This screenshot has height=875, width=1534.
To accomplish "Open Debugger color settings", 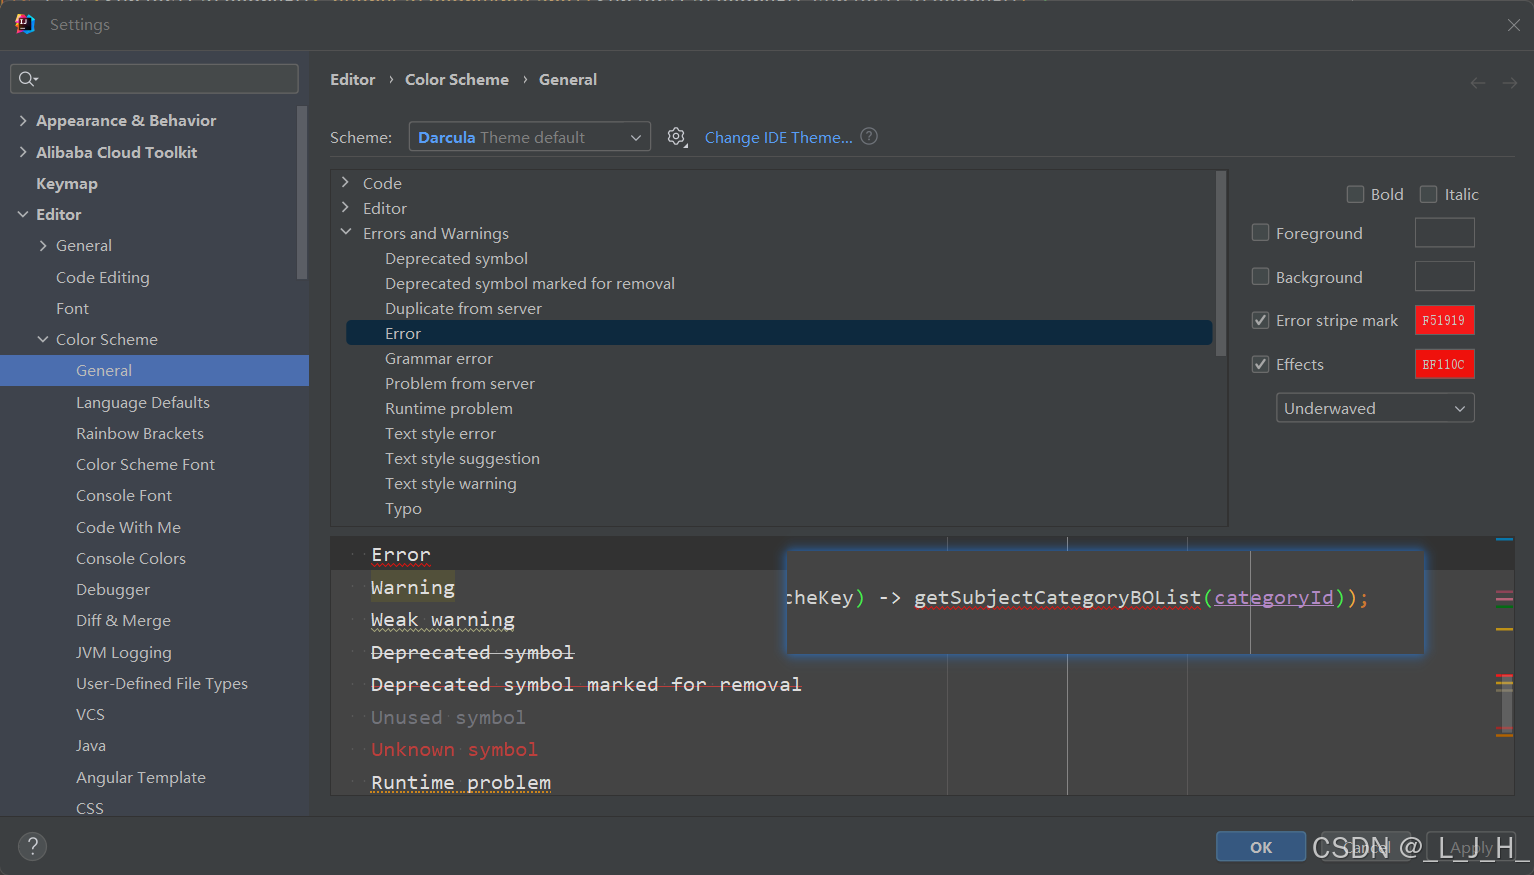I will (113, 589).
